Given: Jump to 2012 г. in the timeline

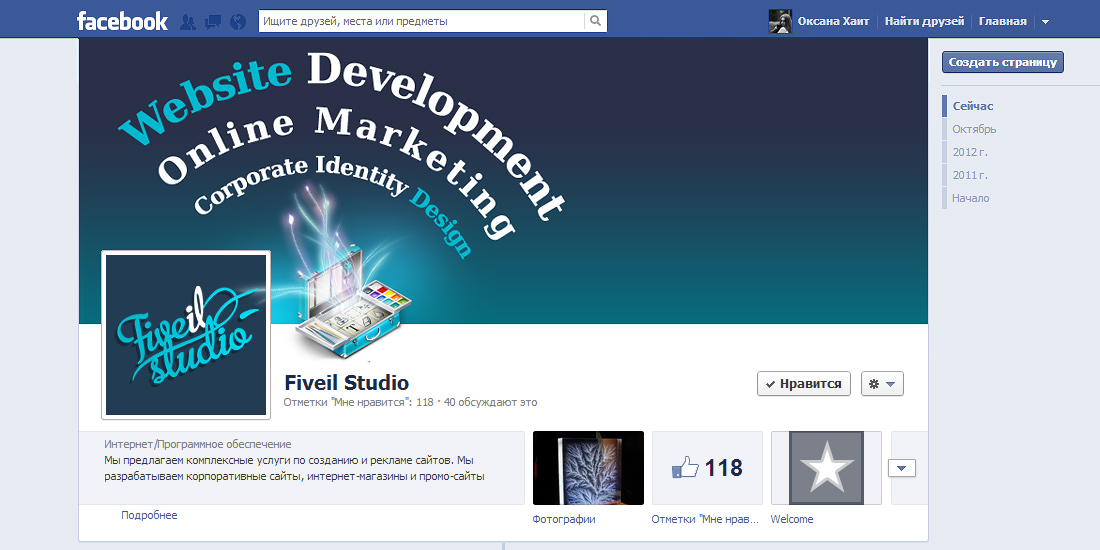Looking at the screenshot, I should [970, 152].
